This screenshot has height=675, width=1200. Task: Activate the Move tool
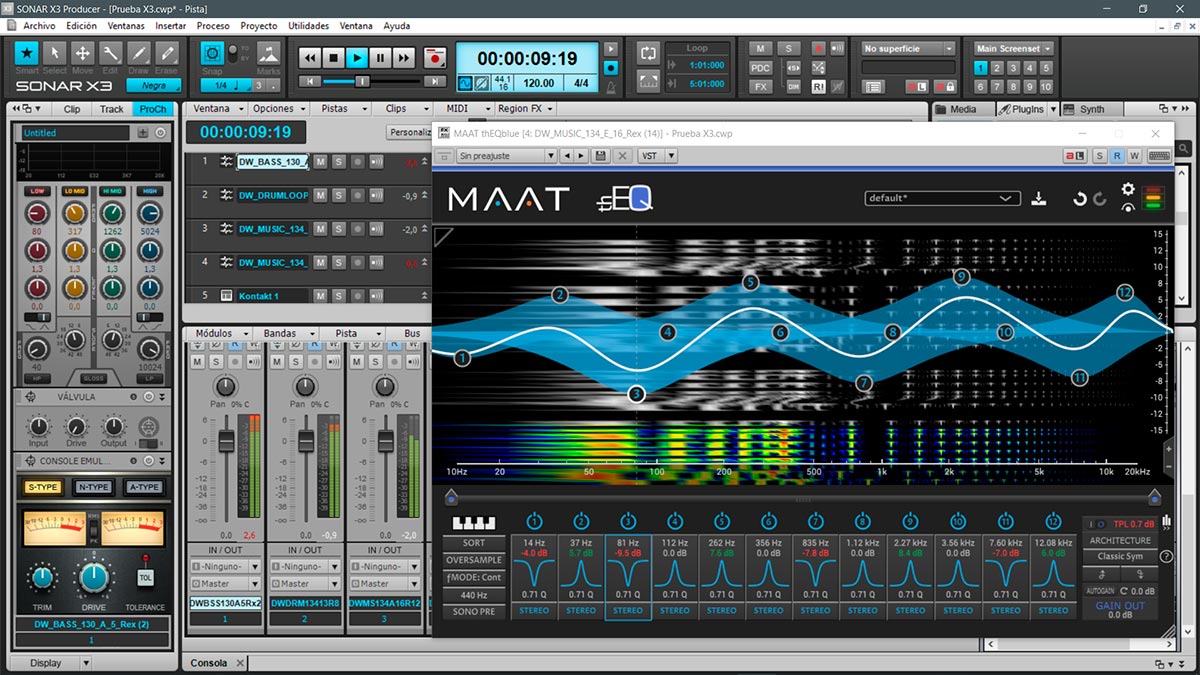tap(83, 53)
